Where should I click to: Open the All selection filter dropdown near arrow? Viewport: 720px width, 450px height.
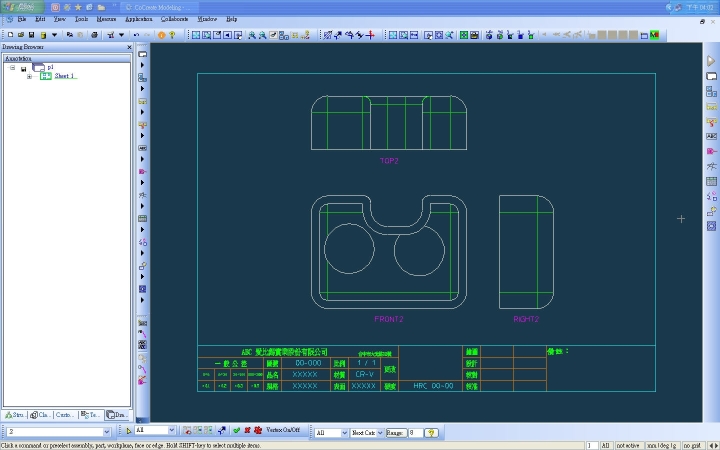171,430
